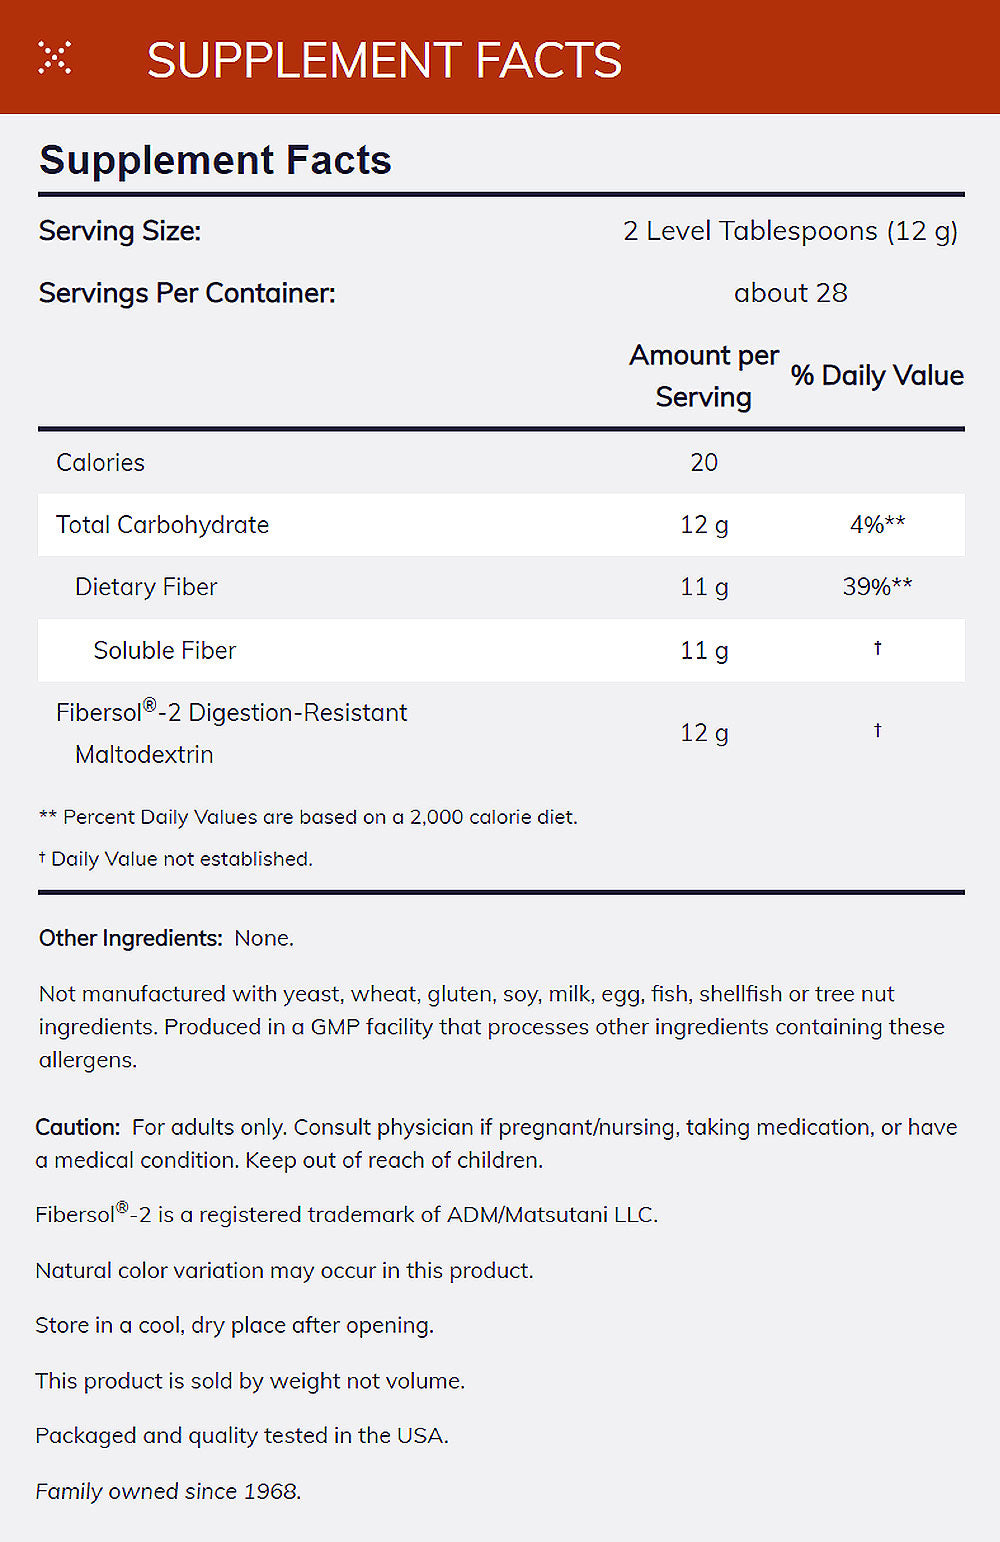The width and height of the screenshot is (1000, 1542).
Task: Click the collapse icon beside the header title
Action: pos(55,58)
